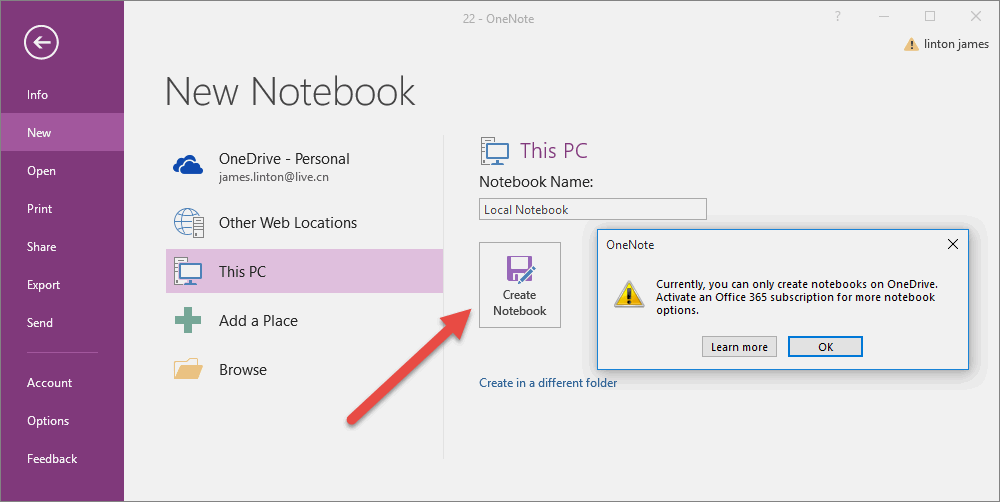Open the Browse folder icon
Screen dimensions: 1000x502
click(189, 370)
